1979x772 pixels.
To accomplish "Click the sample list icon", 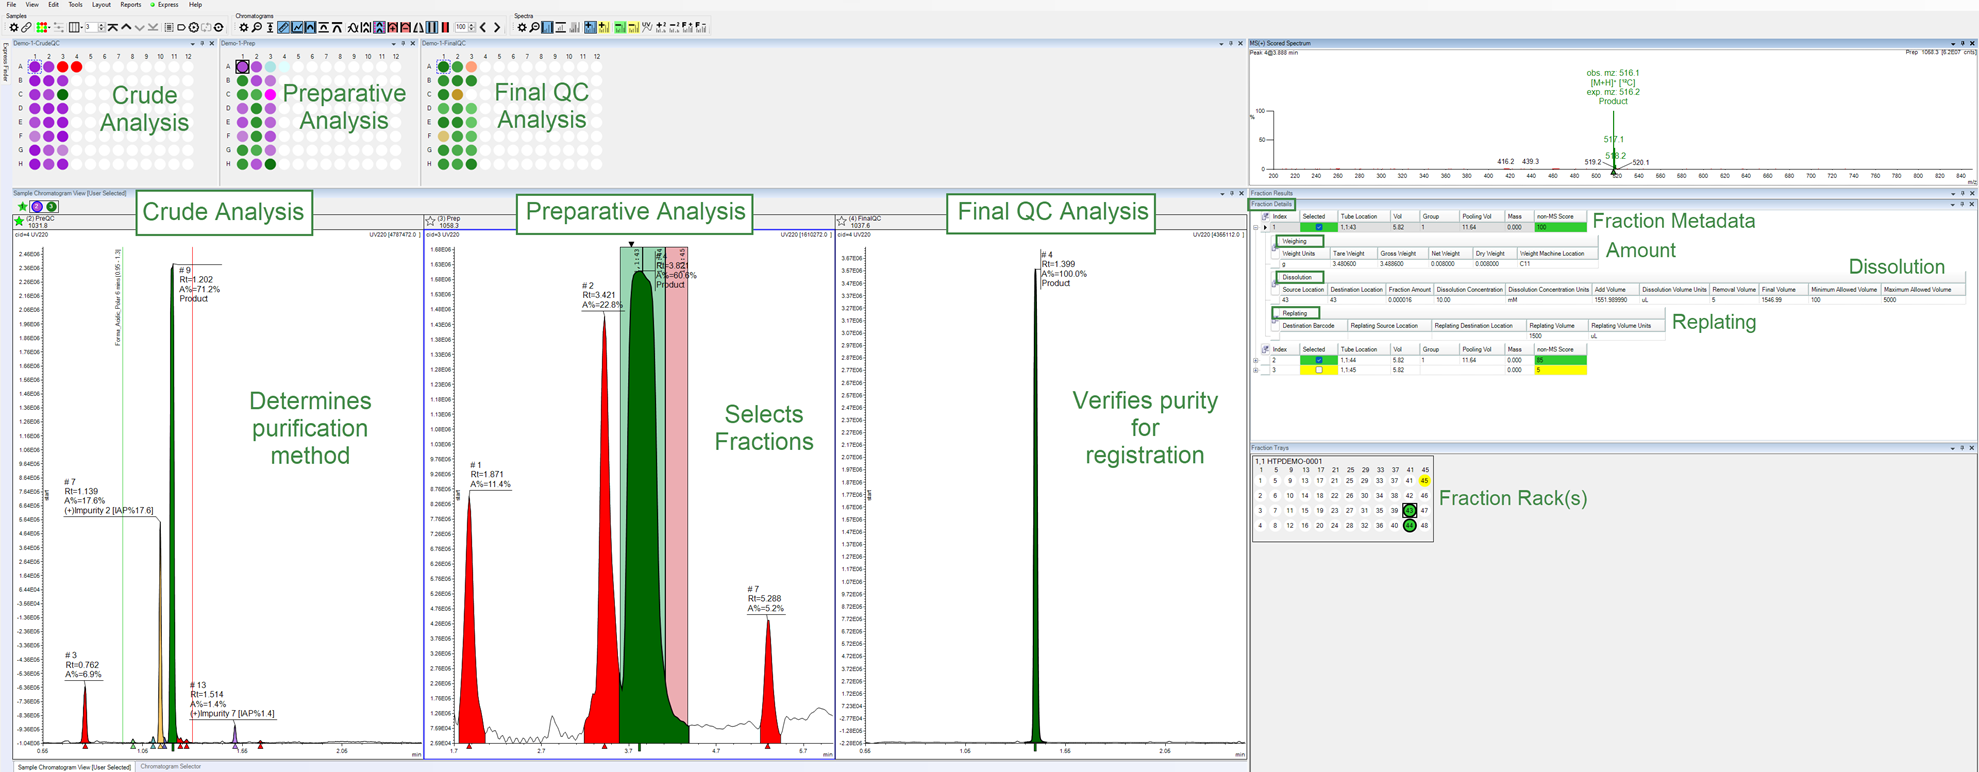I will pyautogui.click(x=168, y=27).
